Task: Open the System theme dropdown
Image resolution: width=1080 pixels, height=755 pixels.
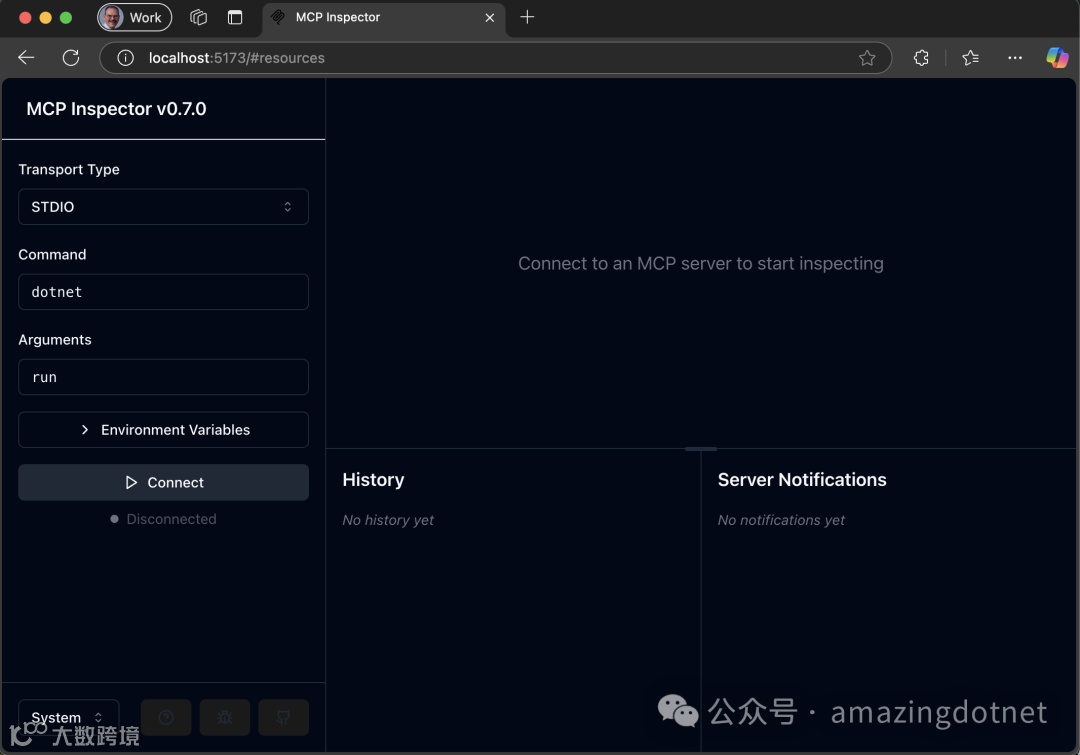Action: [x=68, y=717]
